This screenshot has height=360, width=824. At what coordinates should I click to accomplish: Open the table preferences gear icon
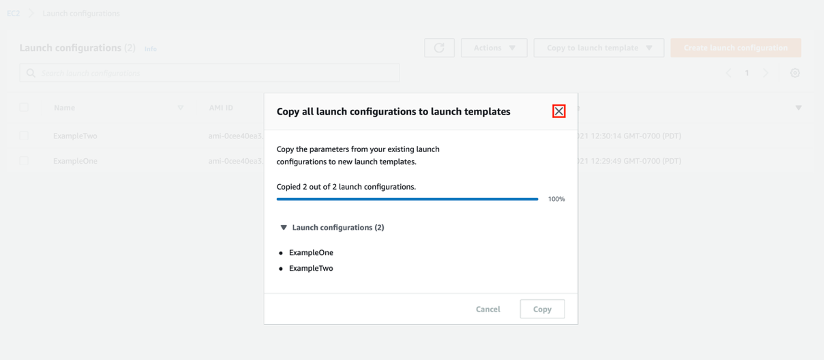pyautogui.click(x=795, y=73)
